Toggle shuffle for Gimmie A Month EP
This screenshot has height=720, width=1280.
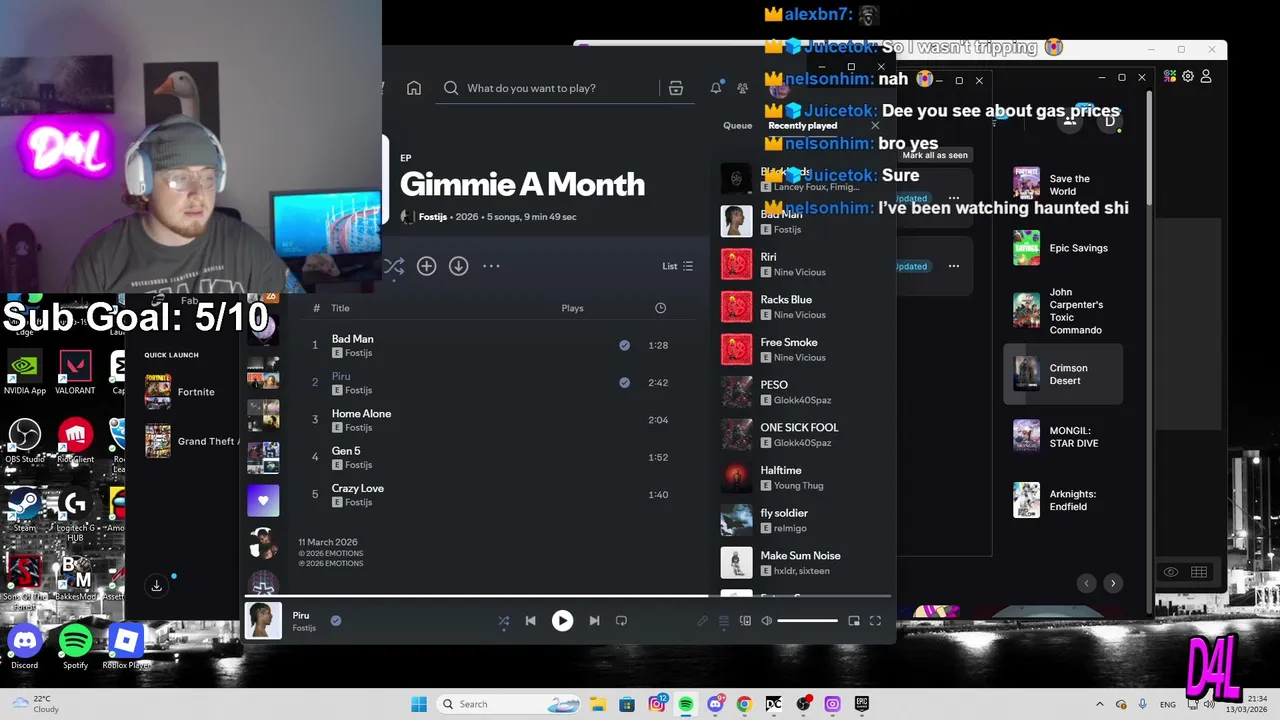(394, 266)
